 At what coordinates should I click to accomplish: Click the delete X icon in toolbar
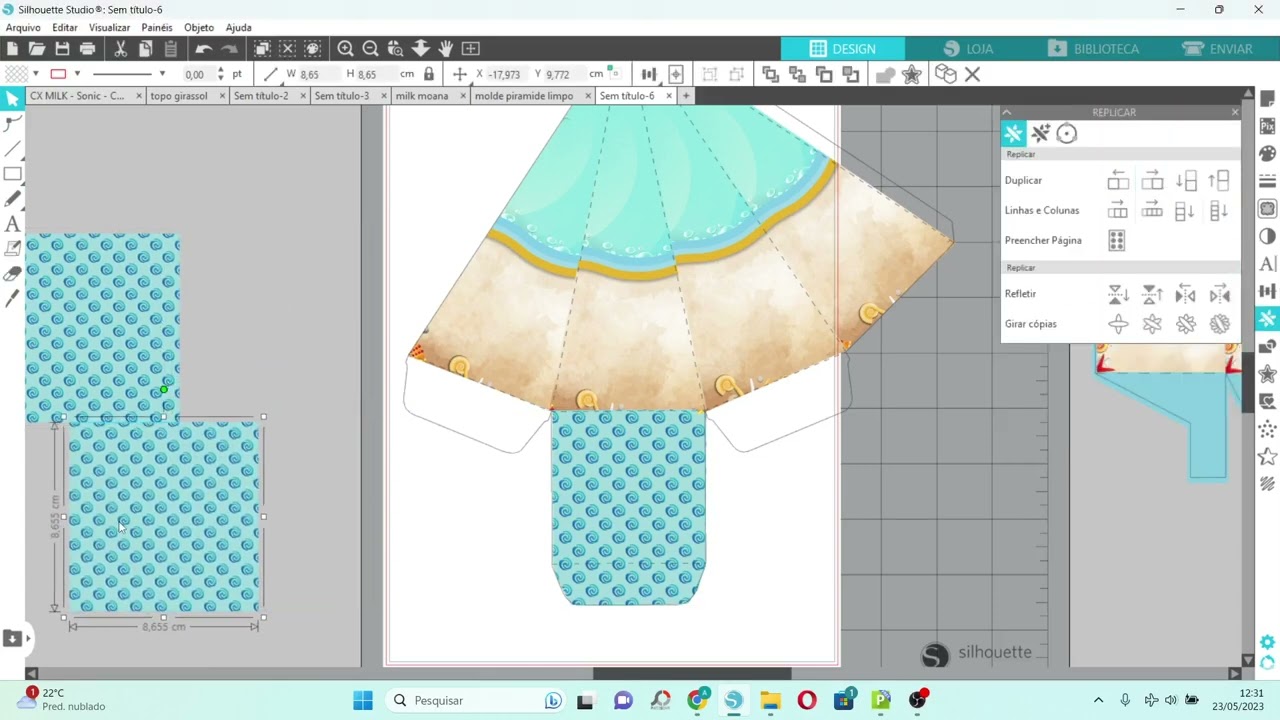click(972, 74)
